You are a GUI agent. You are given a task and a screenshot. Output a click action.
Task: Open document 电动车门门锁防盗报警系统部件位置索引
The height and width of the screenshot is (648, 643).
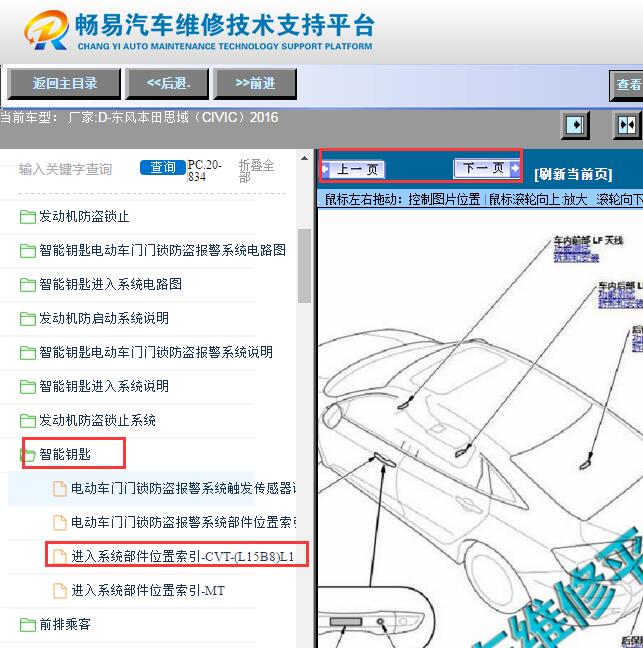point(183,522)
